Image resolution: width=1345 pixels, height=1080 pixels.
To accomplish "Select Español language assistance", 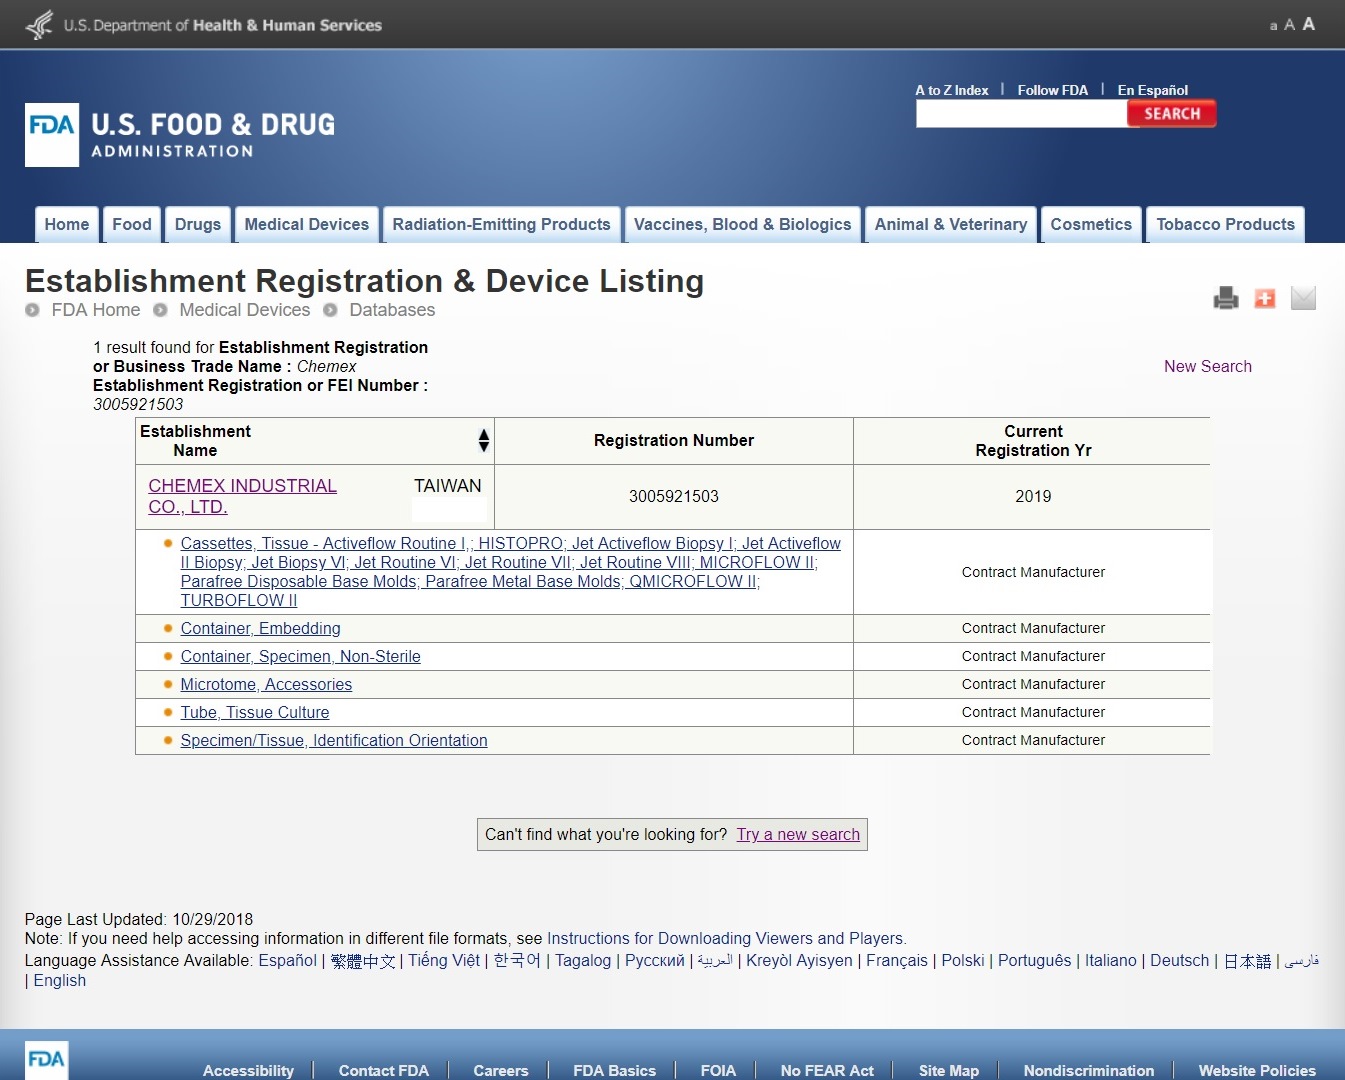I will pos(288,961).
